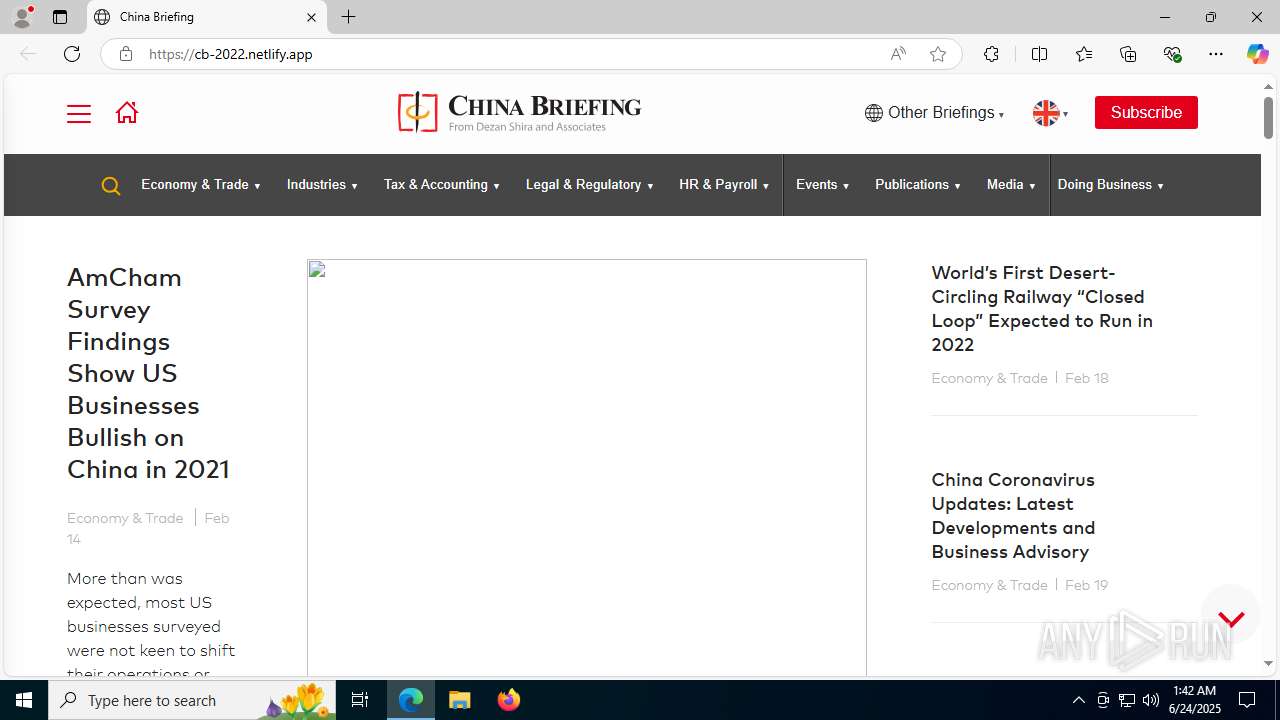
Task: Click Economy & Trade under AmCham article
Action: 125,518
